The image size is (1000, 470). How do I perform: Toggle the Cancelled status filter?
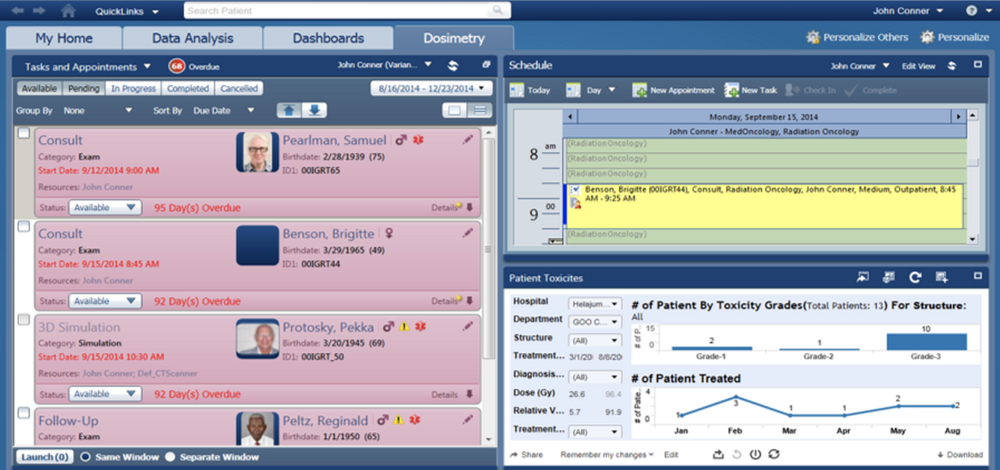[239, 89]
